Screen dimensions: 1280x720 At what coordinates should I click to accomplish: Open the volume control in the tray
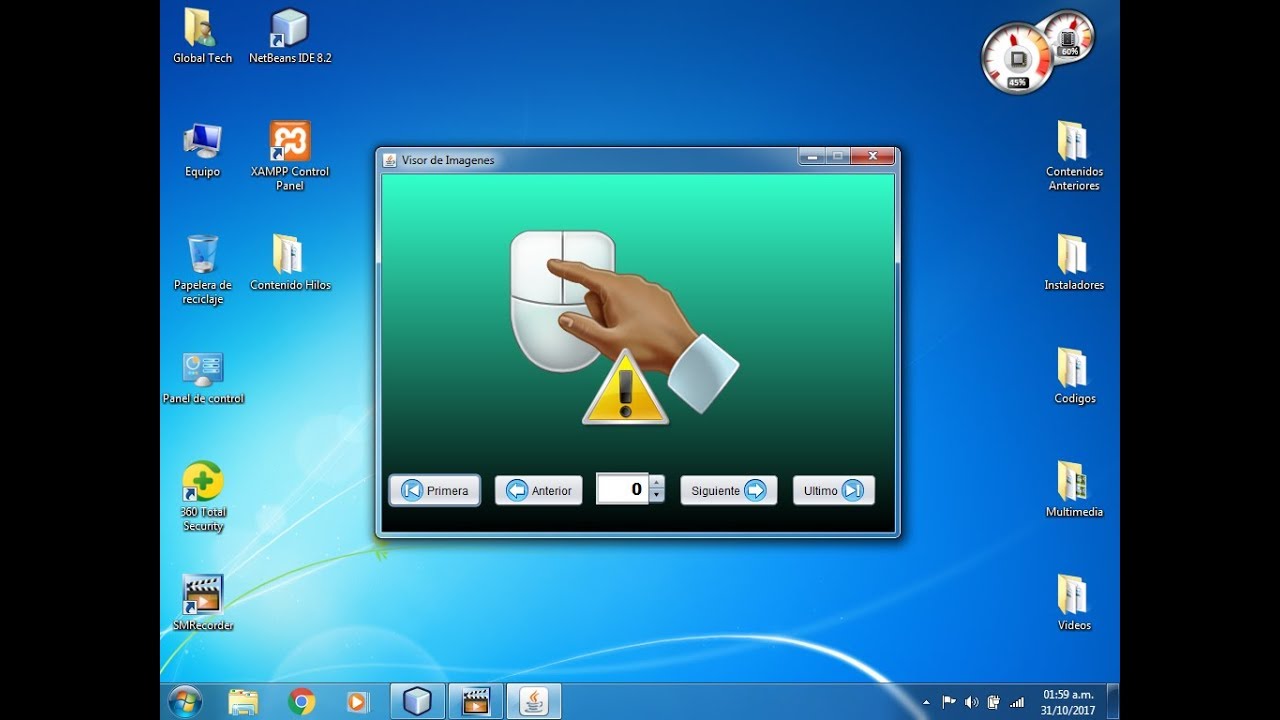971,702
